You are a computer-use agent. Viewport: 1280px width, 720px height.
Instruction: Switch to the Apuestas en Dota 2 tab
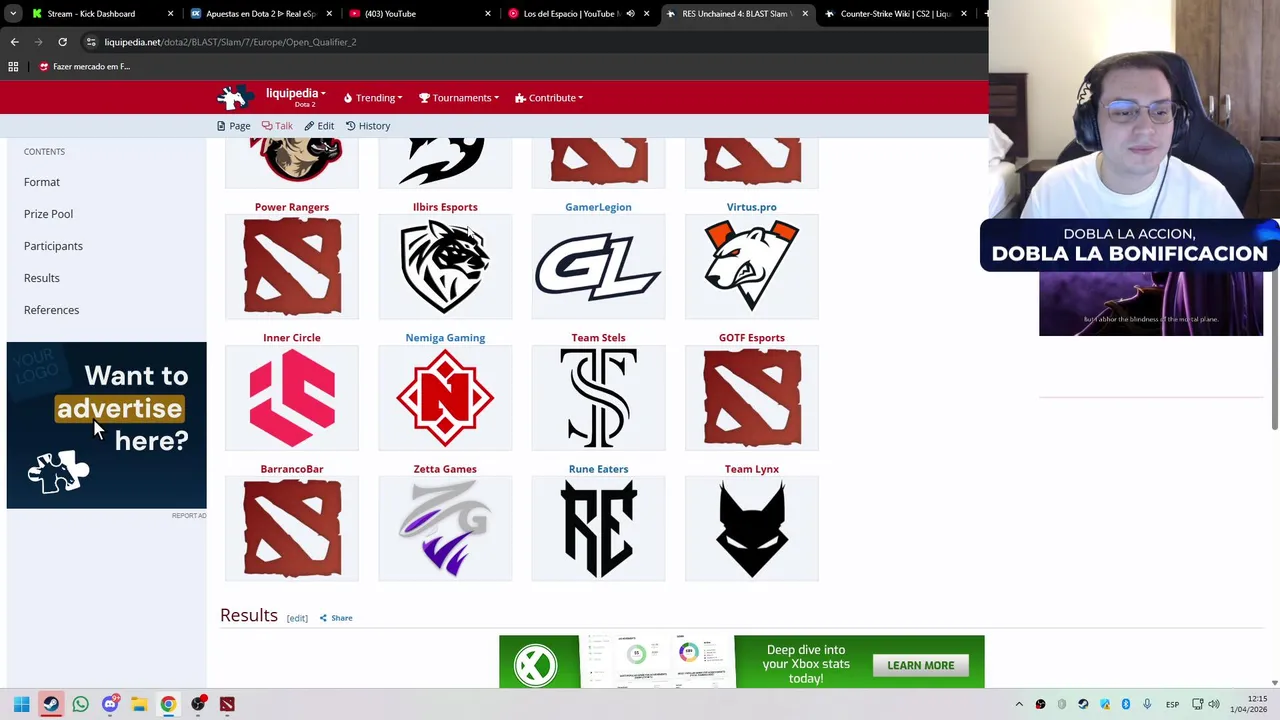pyautogui.click(x=260, y=14)
